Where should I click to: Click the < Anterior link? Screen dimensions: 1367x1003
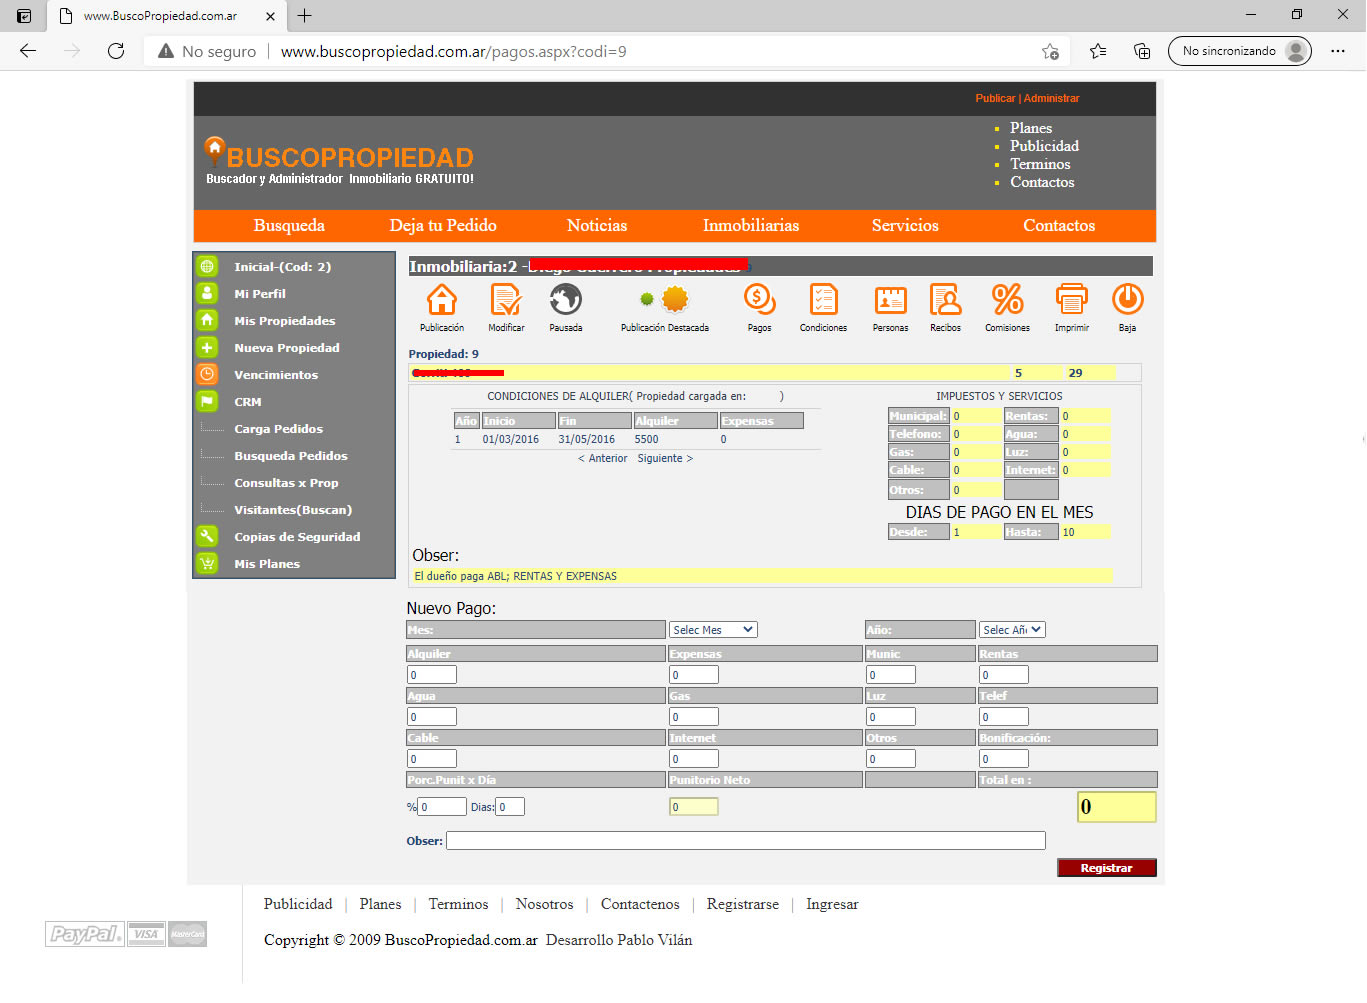[x=603, y=458]
